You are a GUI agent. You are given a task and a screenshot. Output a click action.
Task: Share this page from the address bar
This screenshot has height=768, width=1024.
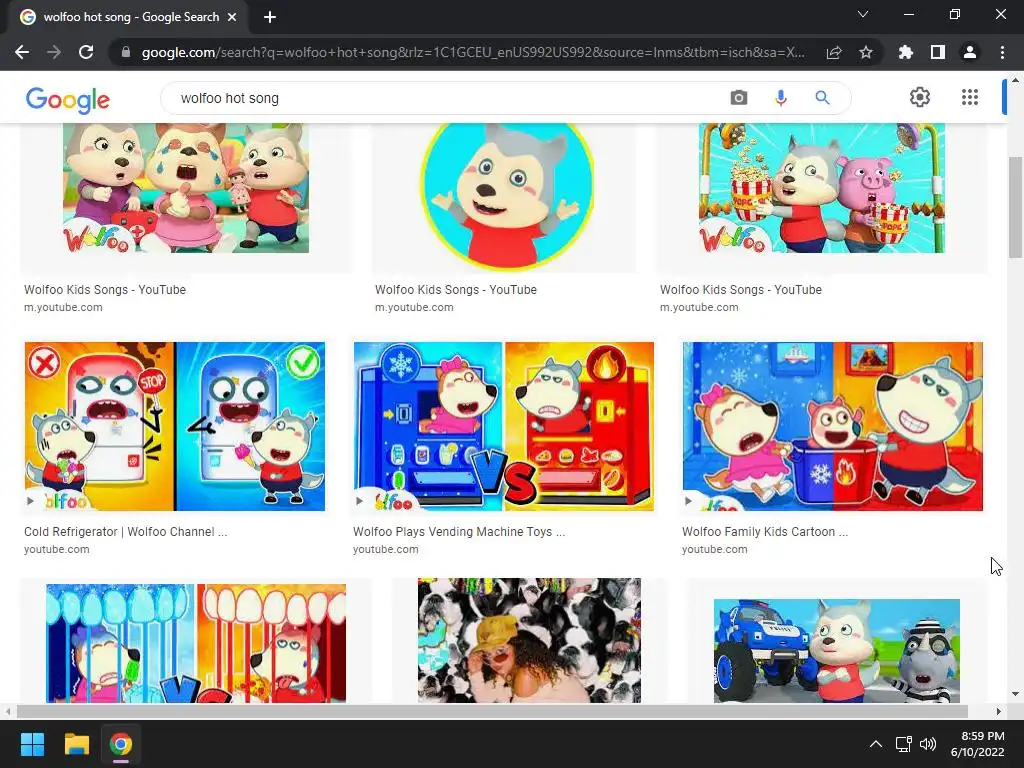click(x=834, y=52)
